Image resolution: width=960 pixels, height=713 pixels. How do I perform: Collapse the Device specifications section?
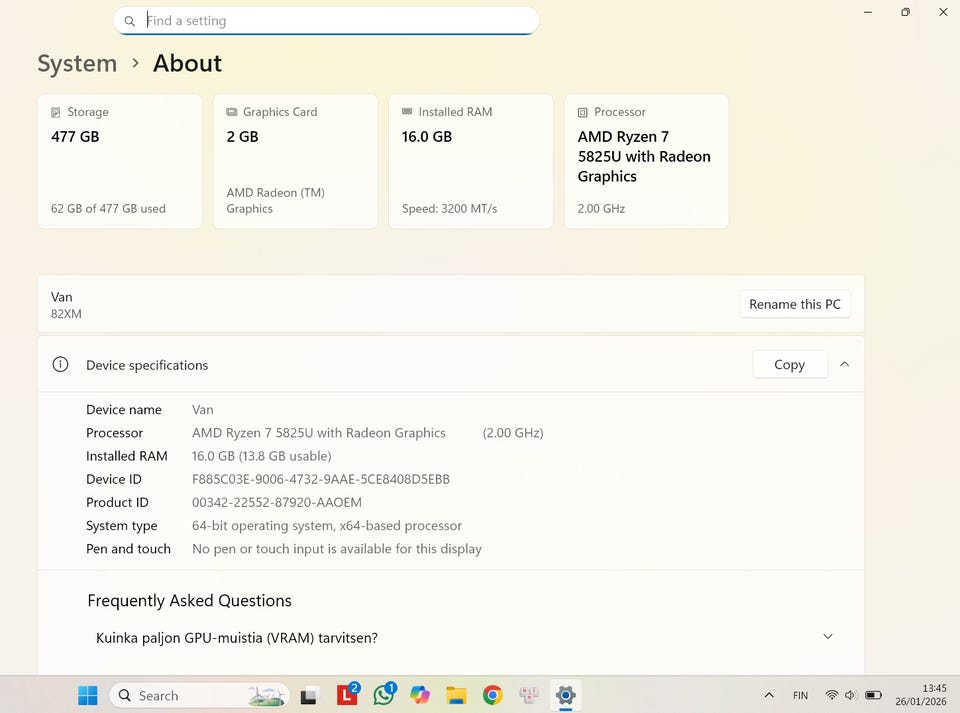pyautogui.click(x=844, y=364)
